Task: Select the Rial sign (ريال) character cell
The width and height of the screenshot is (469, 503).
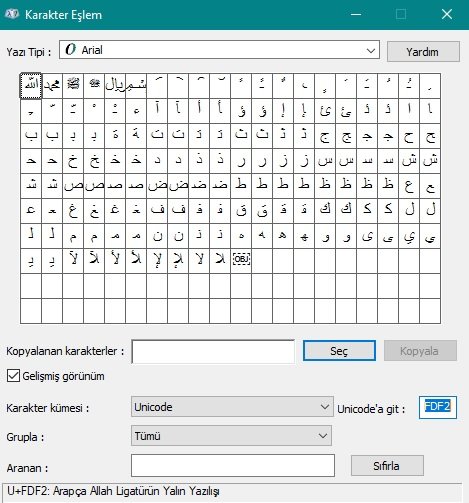Action: (x=115, y=86)
